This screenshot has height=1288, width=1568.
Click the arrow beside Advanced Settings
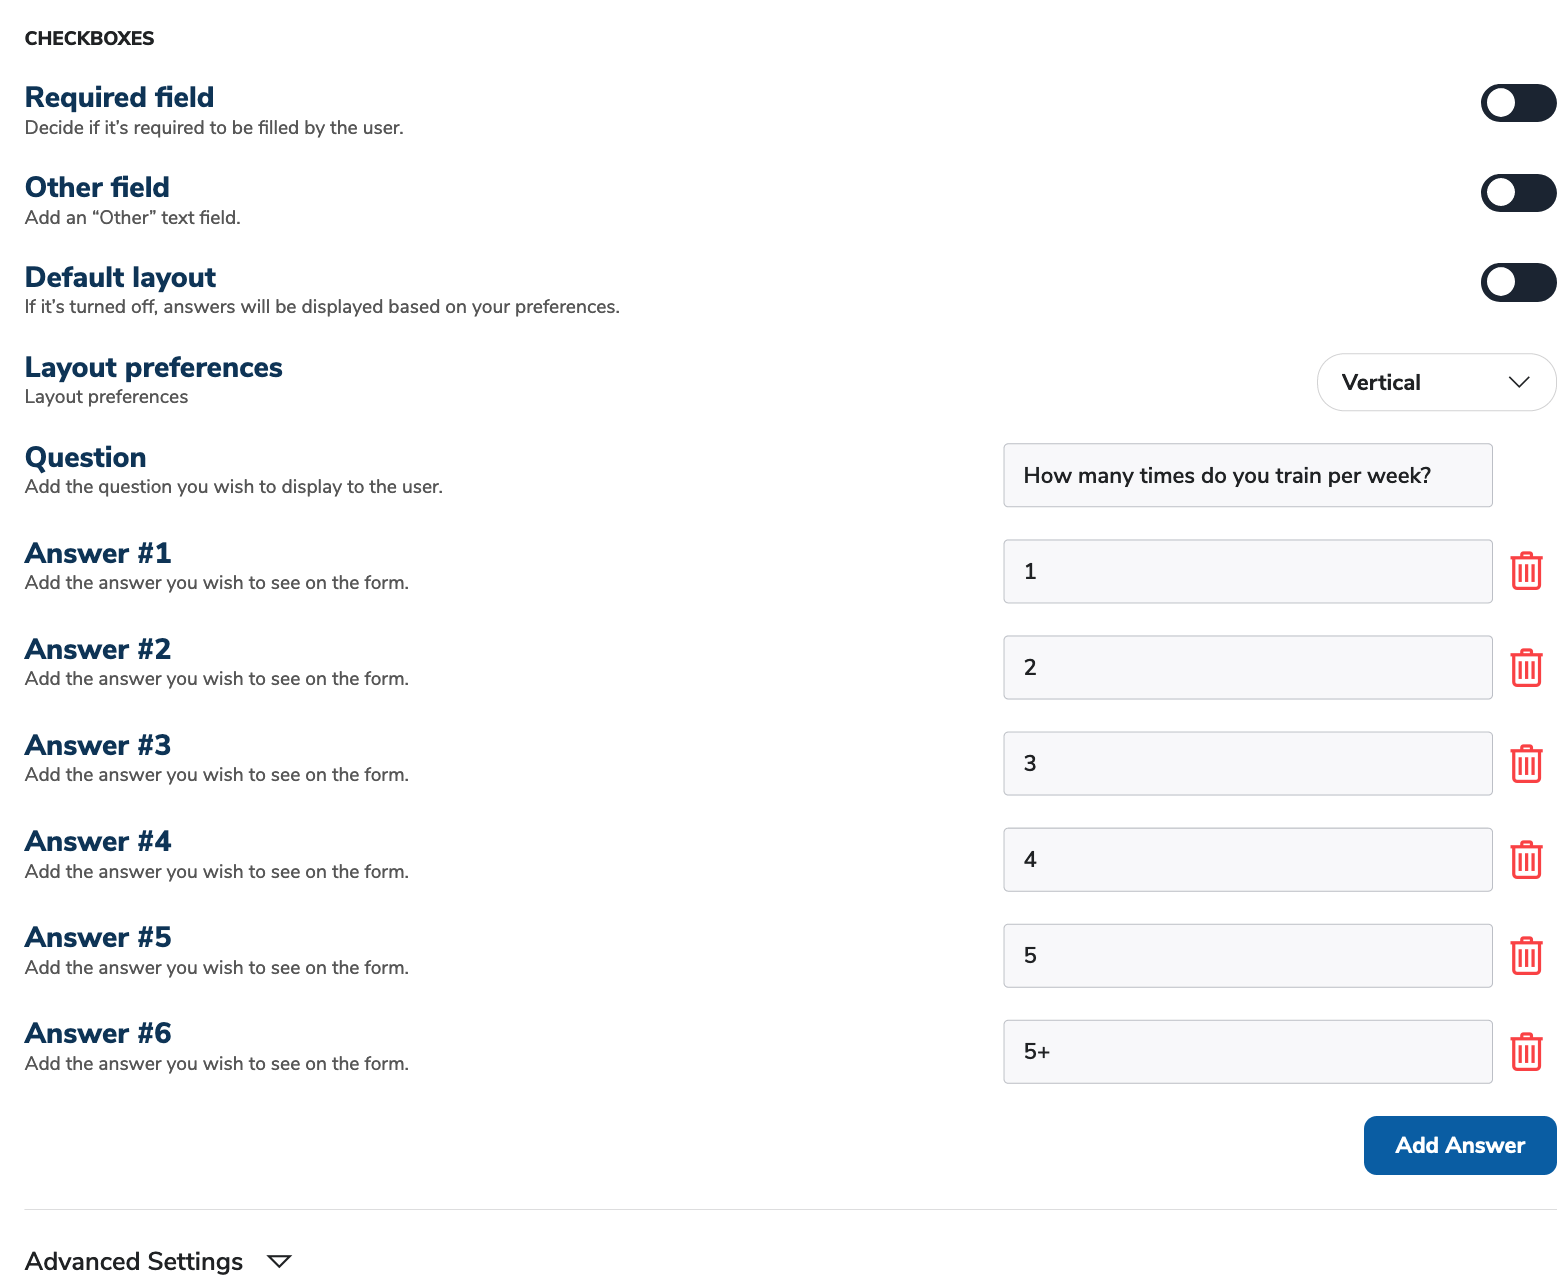pyautogui.click(x=279, y=1262)
